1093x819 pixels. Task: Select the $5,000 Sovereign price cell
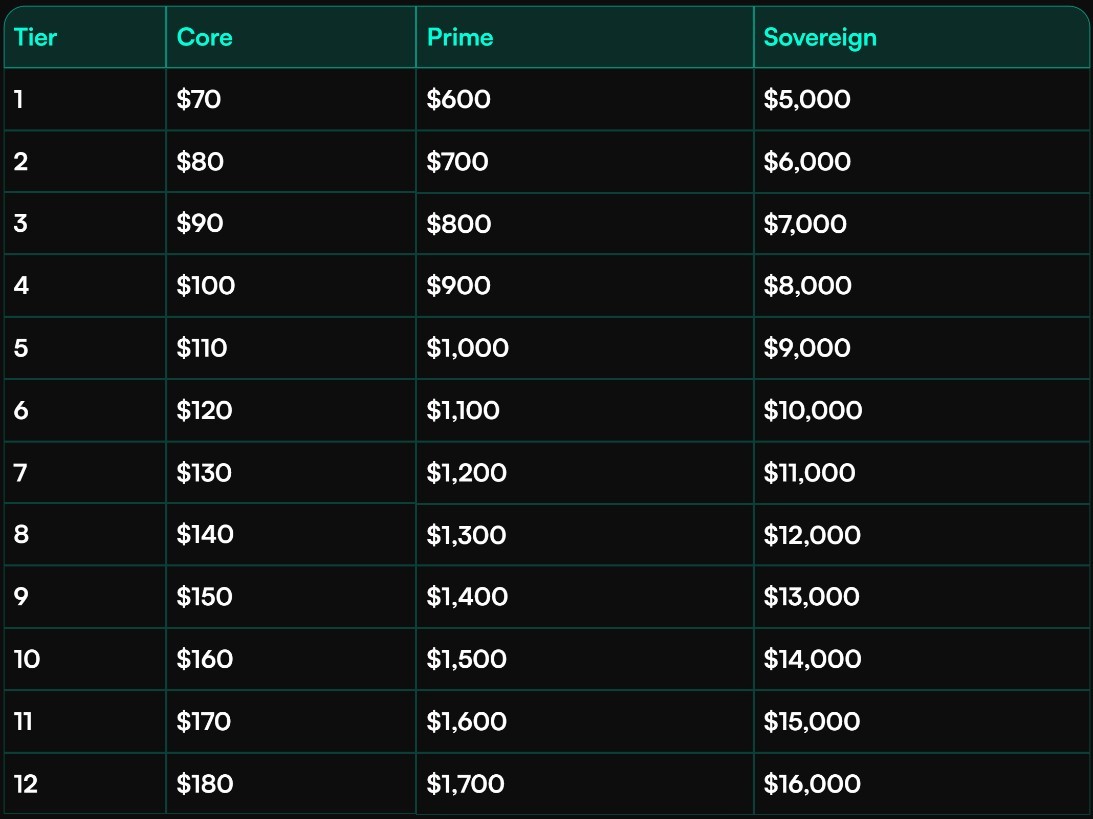click(807, 99)
